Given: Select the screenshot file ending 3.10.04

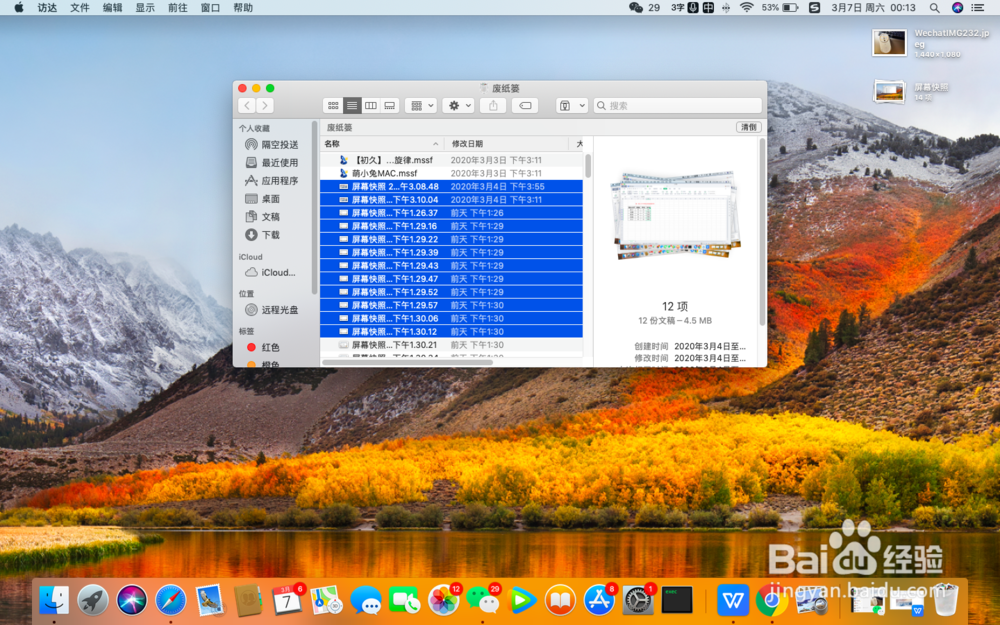Looking at the screenshot, I should [452, 200].
